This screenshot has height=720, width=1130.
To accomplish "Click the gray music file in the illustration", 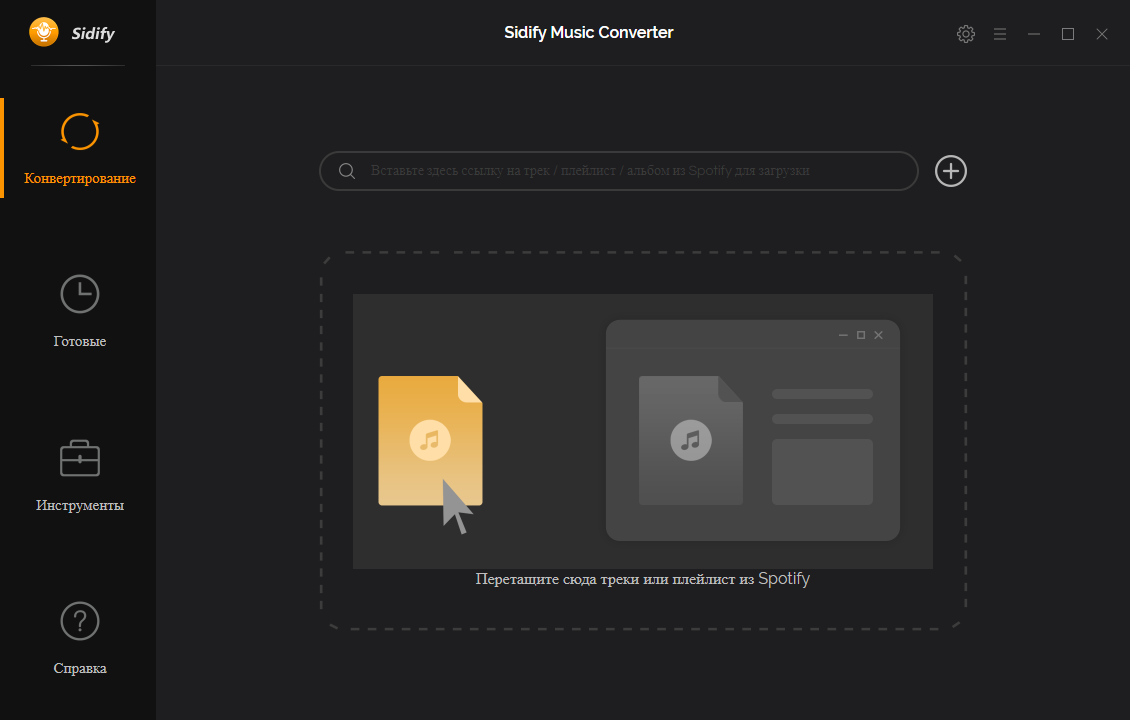I will 690,440.
